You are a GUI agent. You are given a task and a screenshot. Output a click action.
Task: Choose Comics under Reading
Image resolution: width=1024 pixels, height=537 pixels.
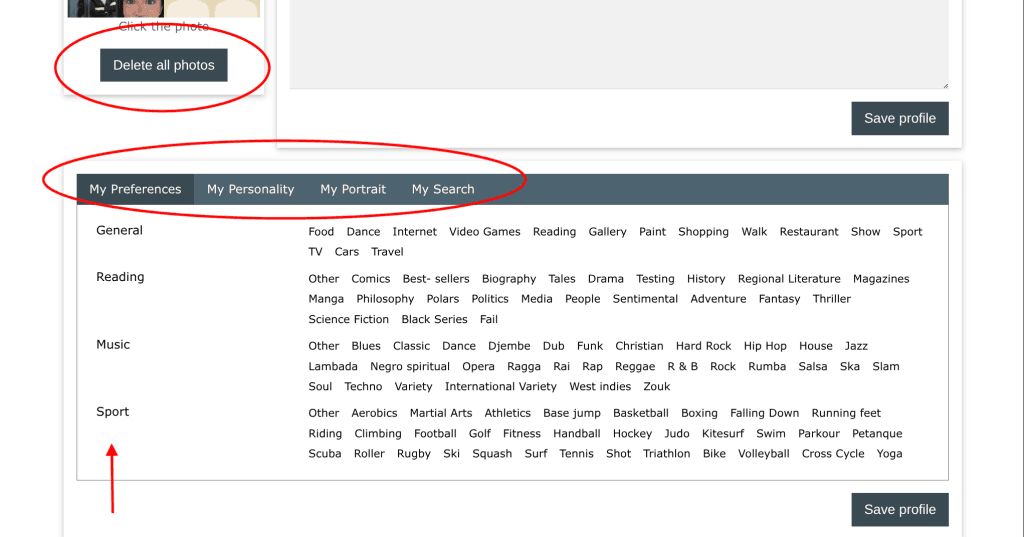(371, 279)
